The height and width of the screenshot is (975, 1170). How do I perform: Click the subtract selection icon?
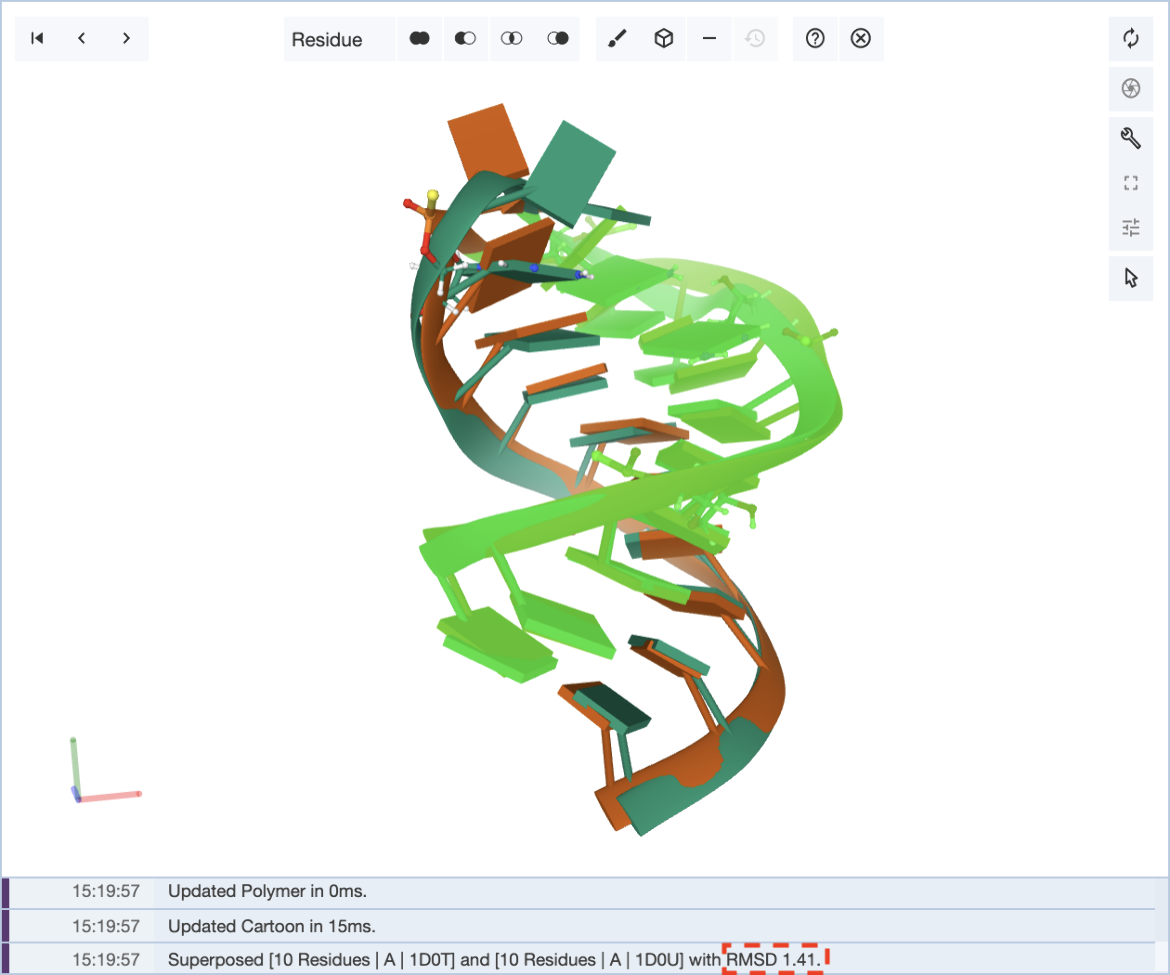465,39
